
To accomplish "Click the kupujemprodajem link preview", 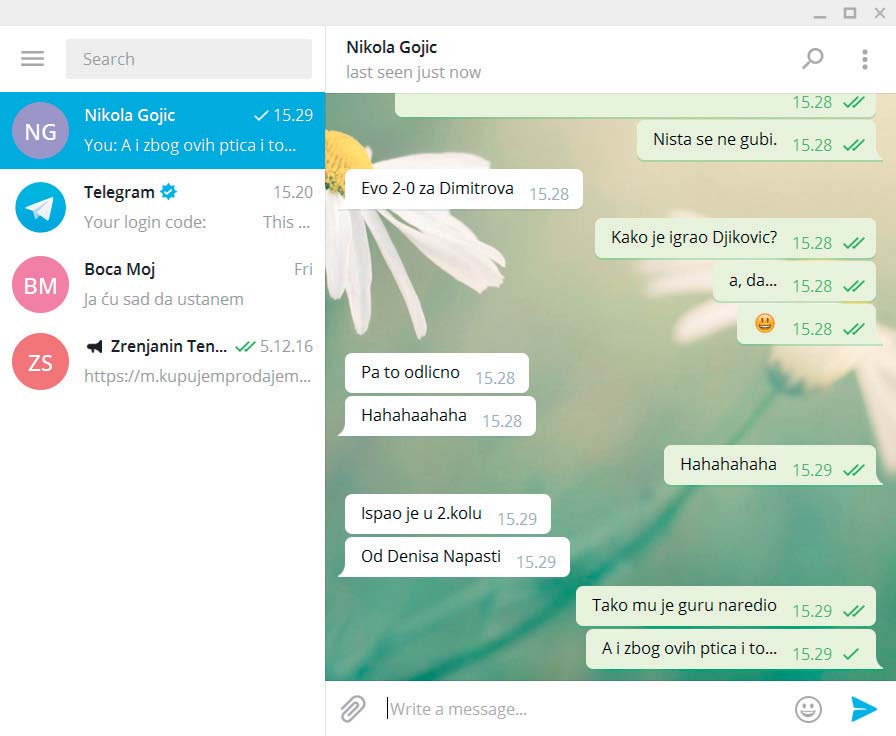I will [x=198, y=377].
